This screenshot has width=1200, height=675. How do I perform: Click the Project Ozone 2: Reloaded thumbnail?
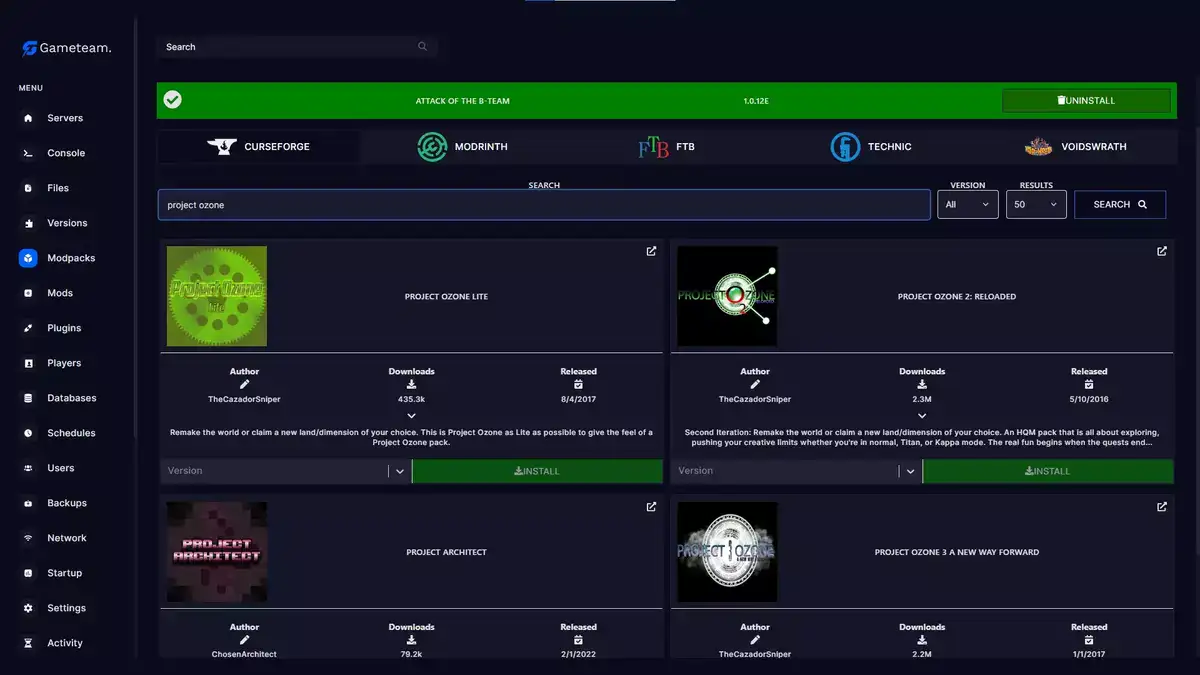(727, 296)
